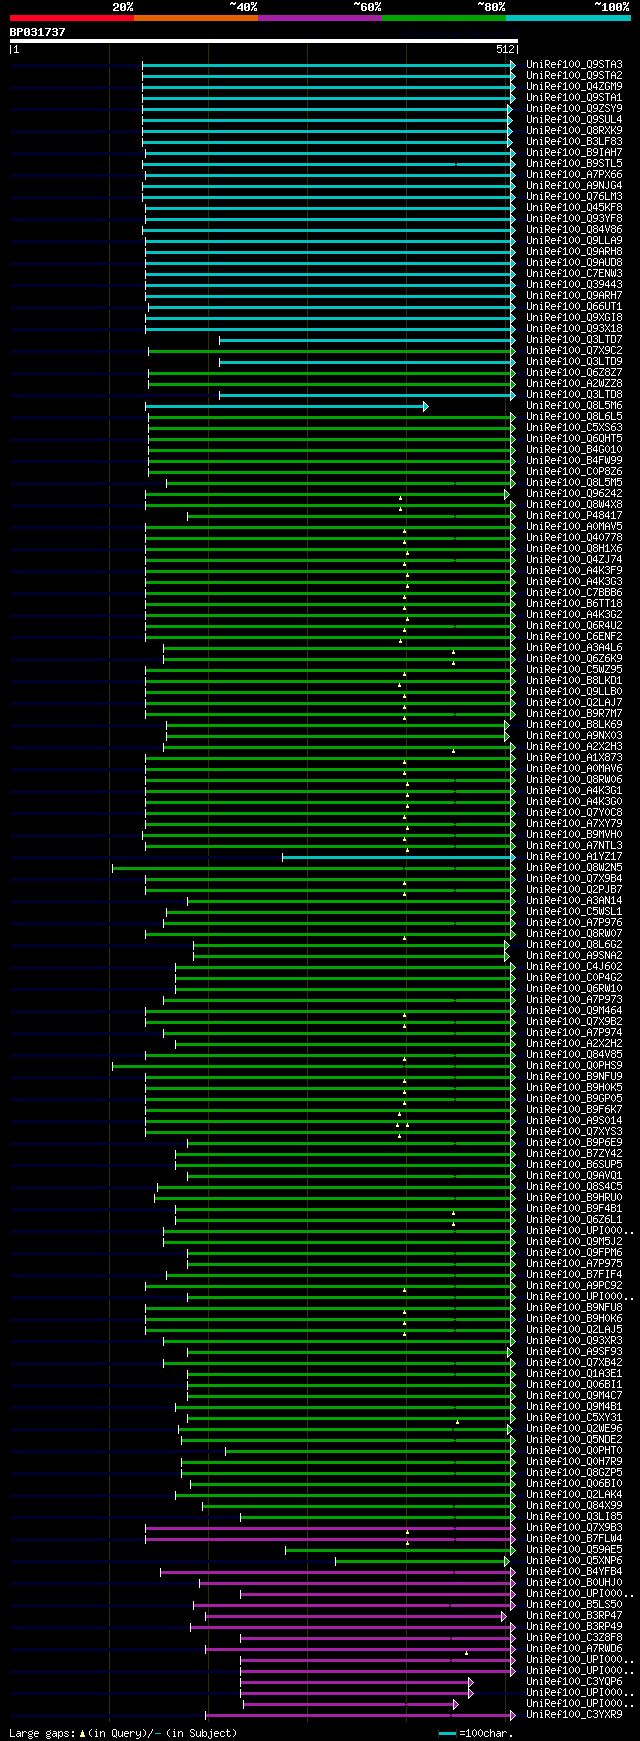This screenshot has width=640, height=1741.
Task: Select the label UniRef100_B8LKD1
Action: tap(574, 681)
